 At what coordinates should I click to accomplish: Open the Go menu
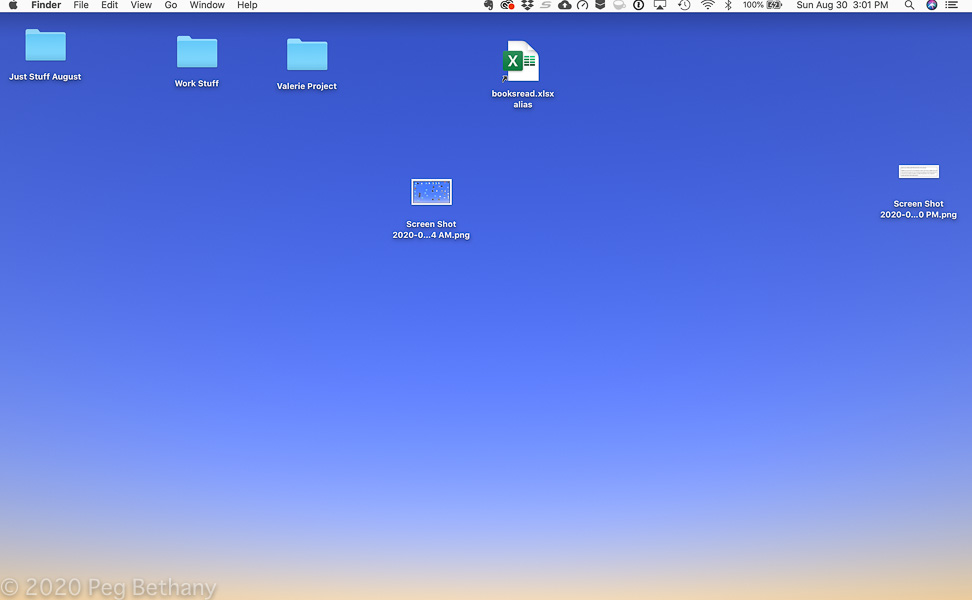(x=170, y=5)
